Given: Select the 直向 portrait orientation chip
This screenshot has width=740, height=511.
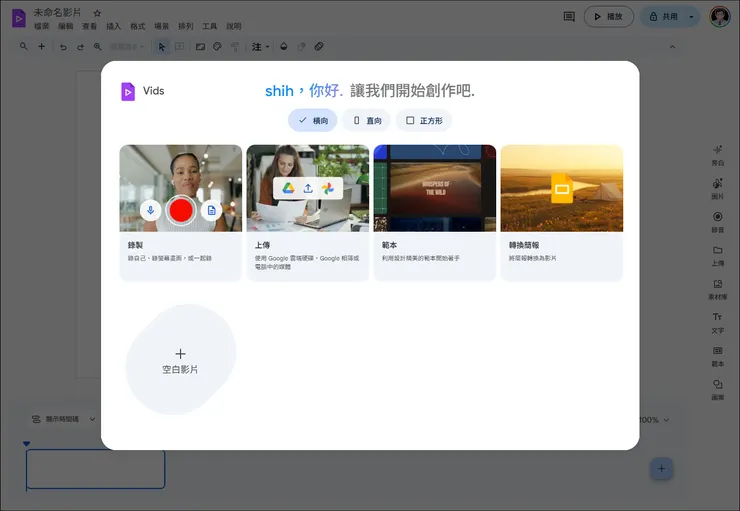Looking at the screenshot, I should pyautogui.click(x=367, y=120).
